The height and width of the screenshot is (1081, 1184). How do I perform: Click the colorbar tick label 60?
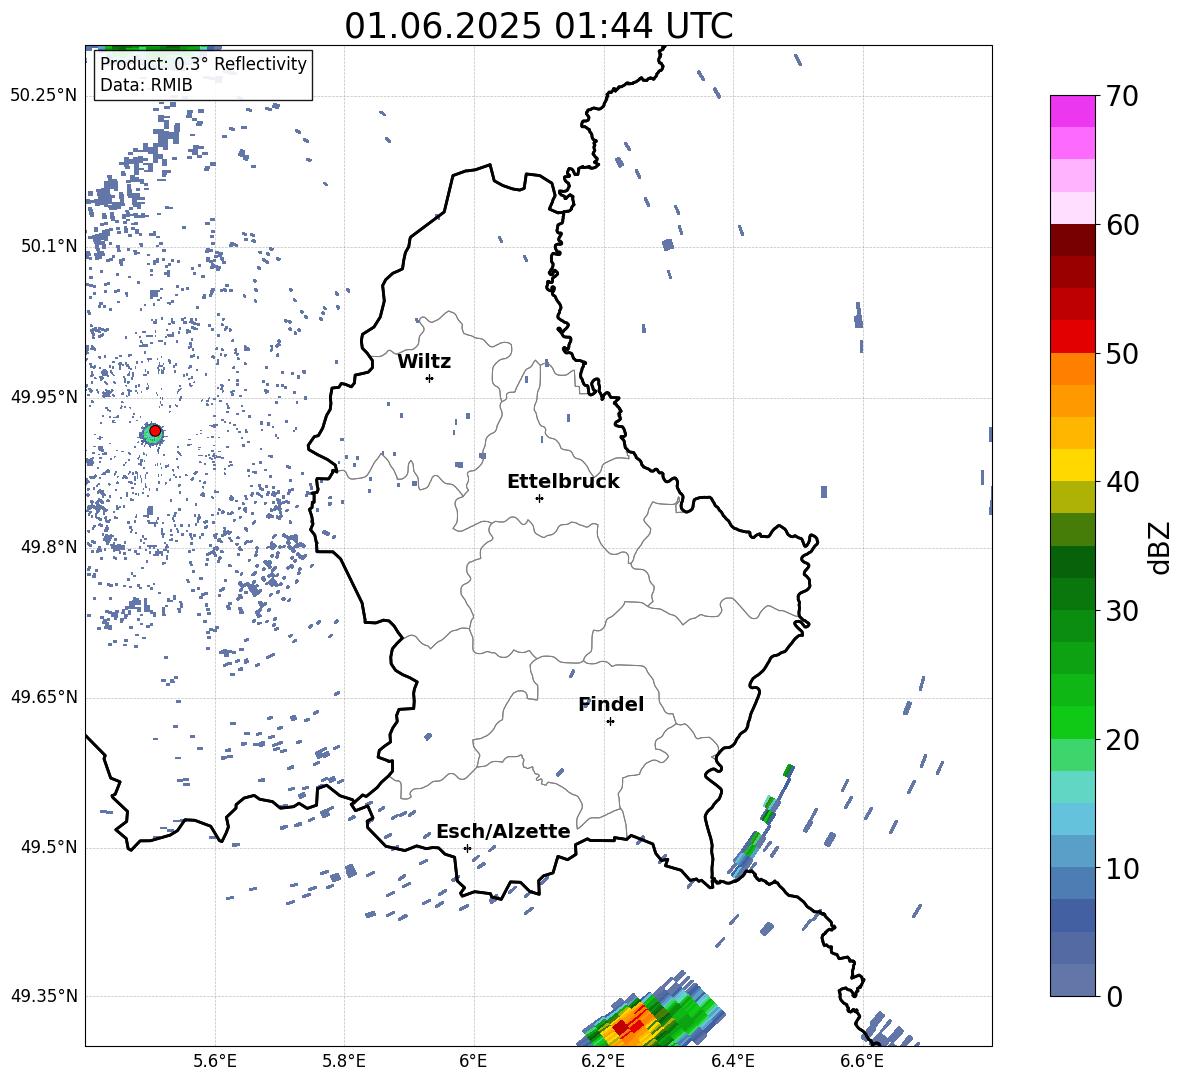pos(1122,225)
